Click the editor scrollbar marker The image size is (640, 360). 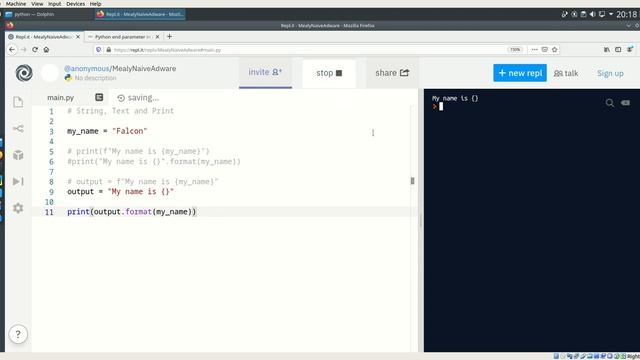coord(412,181)
